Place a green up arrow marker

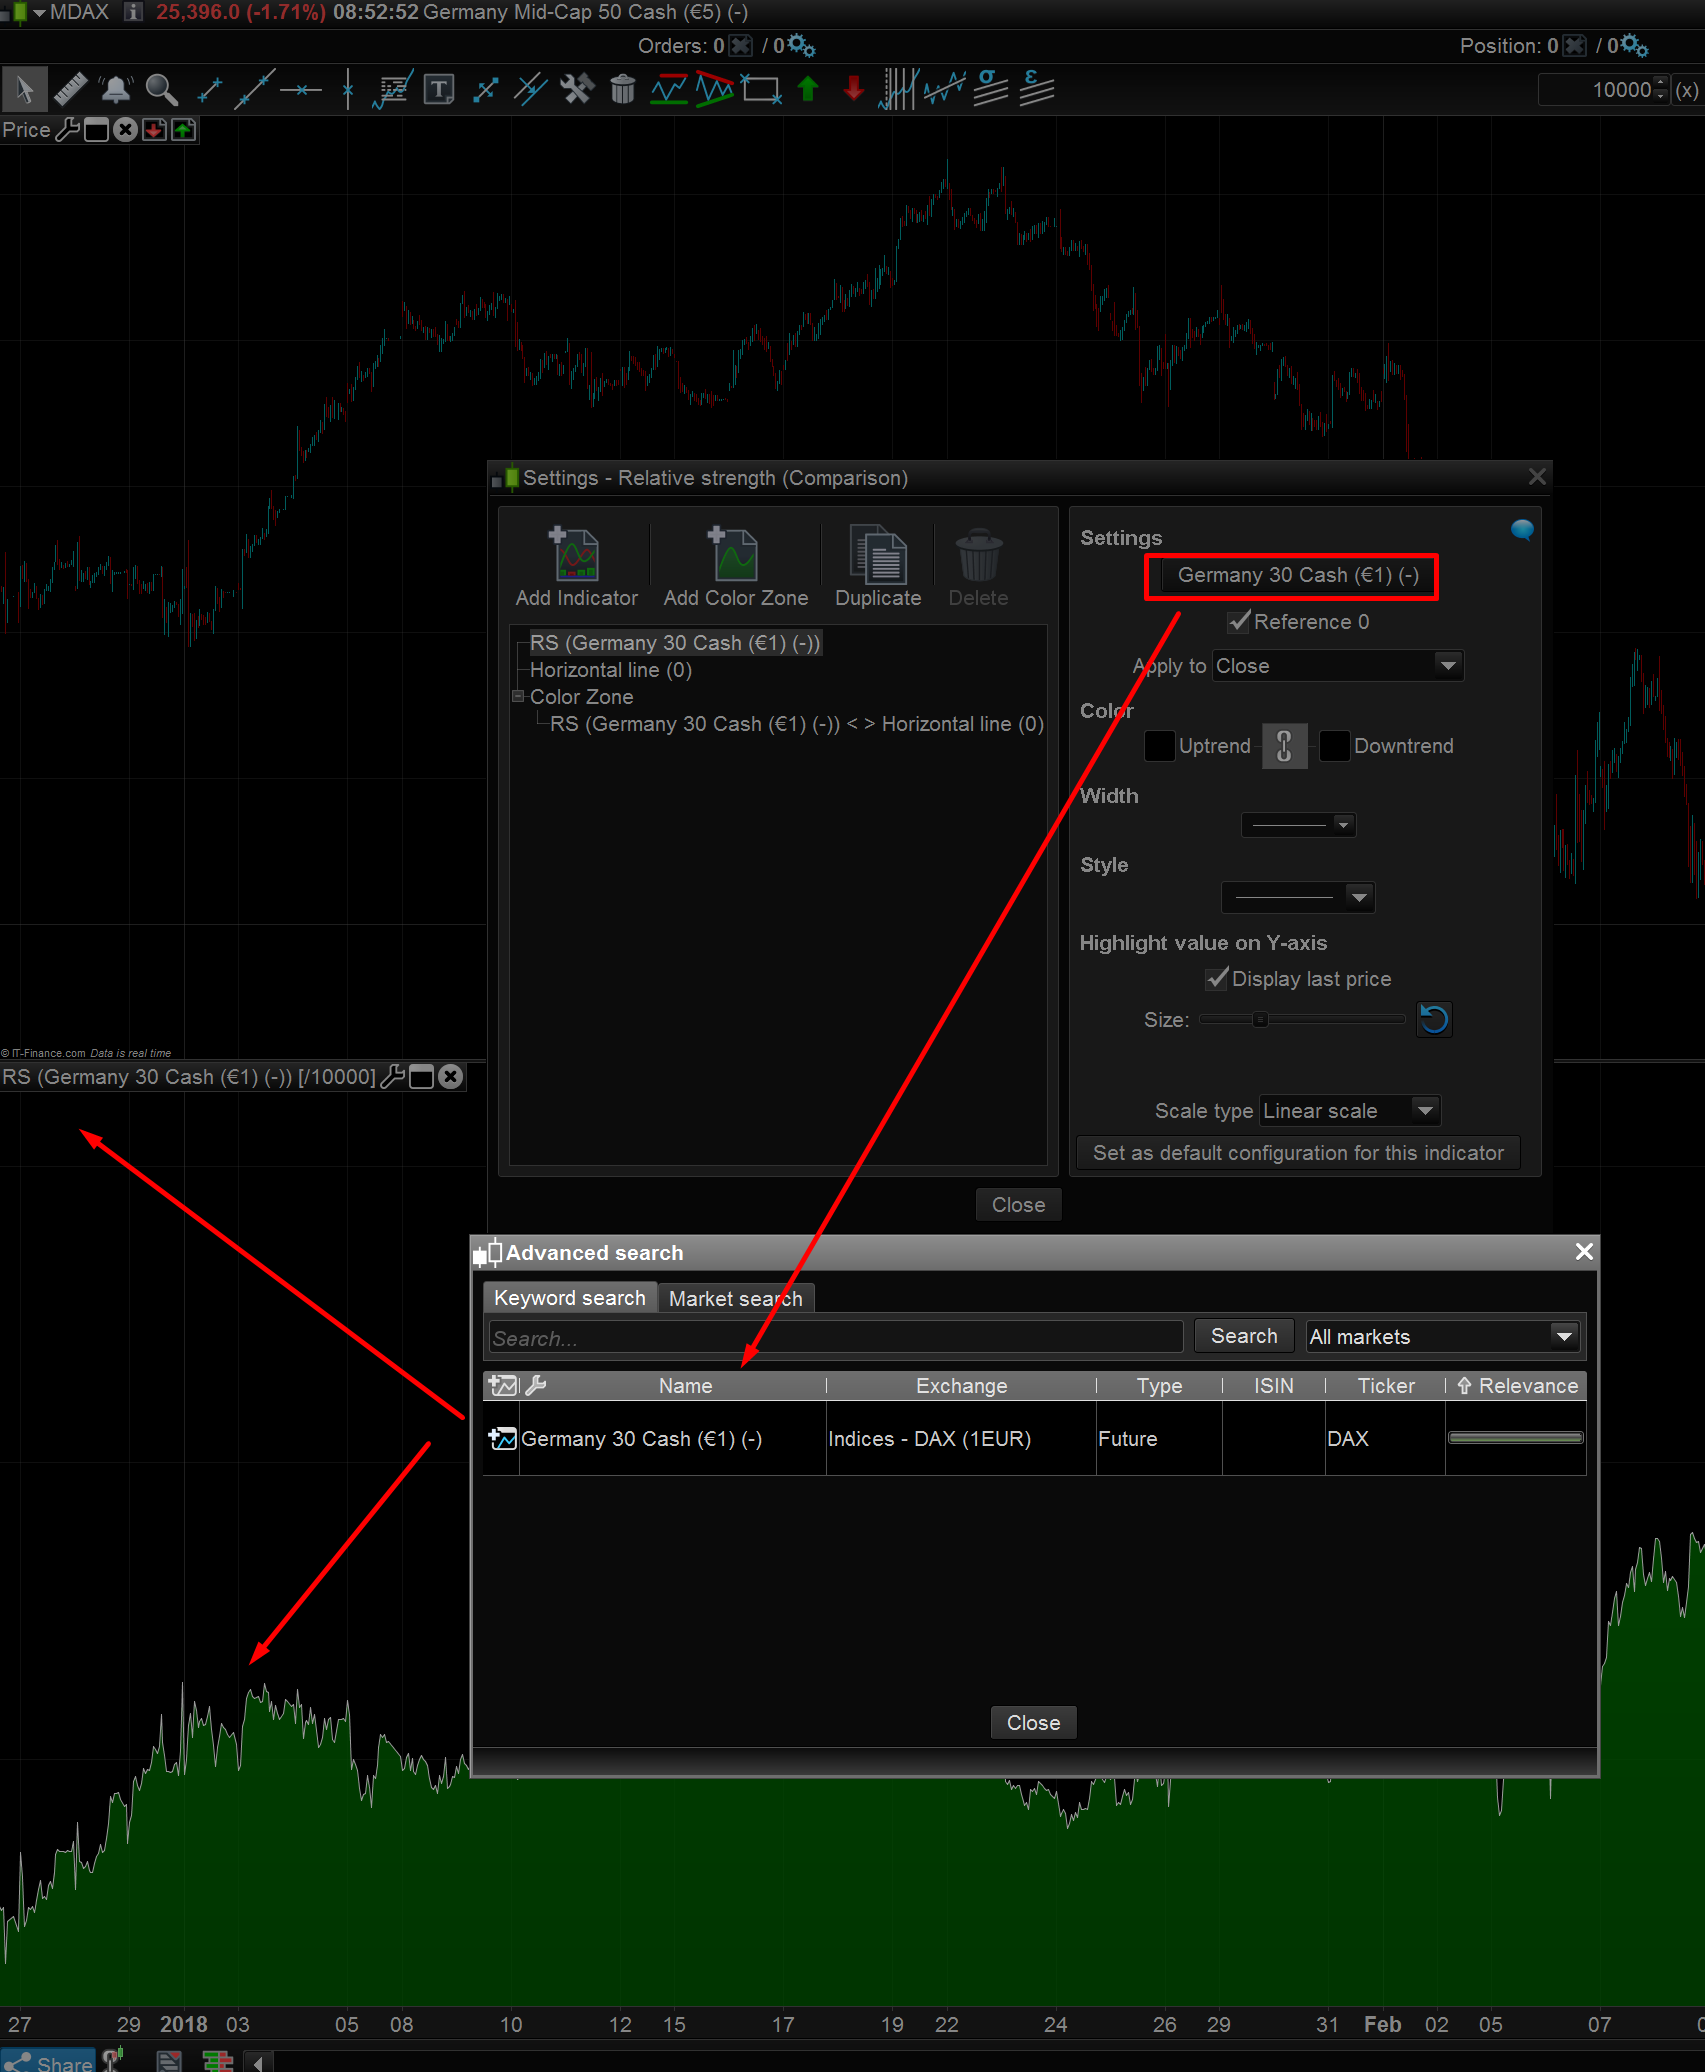(808, 90)
